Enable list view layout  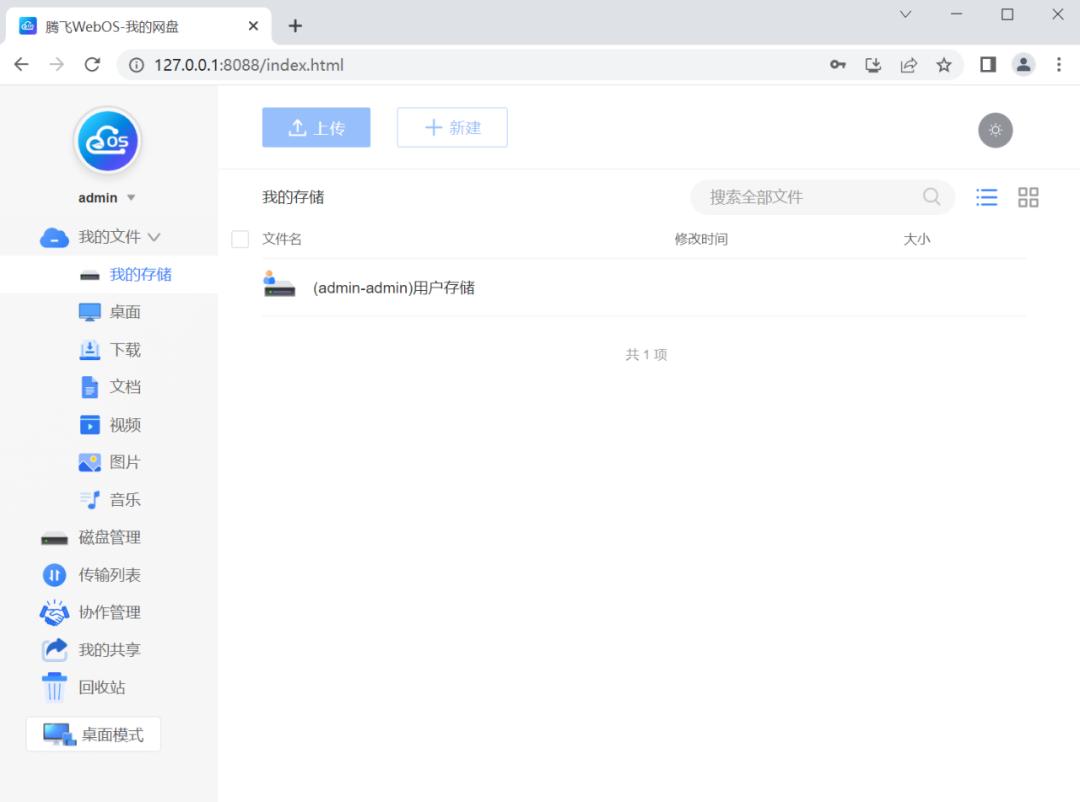[x=986, y=197]
